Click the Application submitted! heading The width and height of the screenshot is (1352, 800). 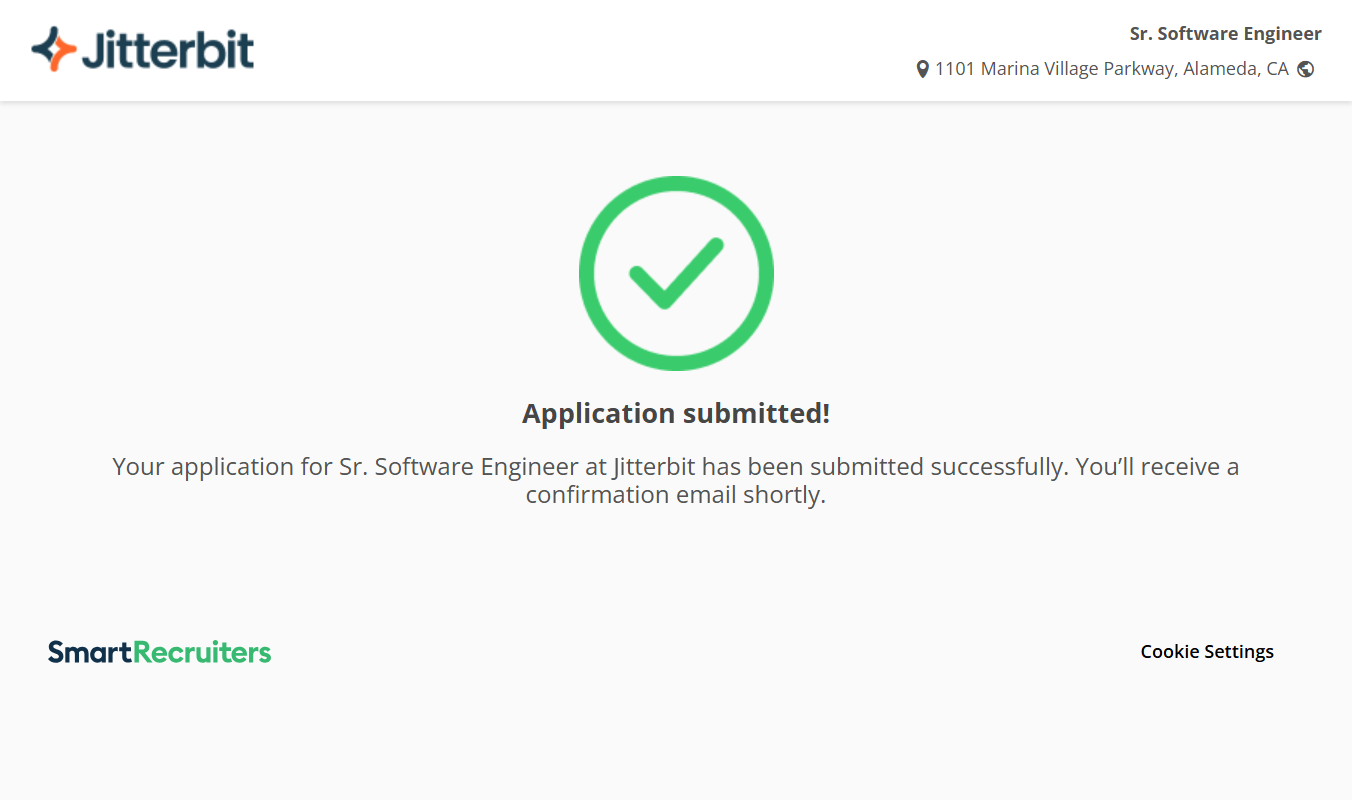coord(676,414)
